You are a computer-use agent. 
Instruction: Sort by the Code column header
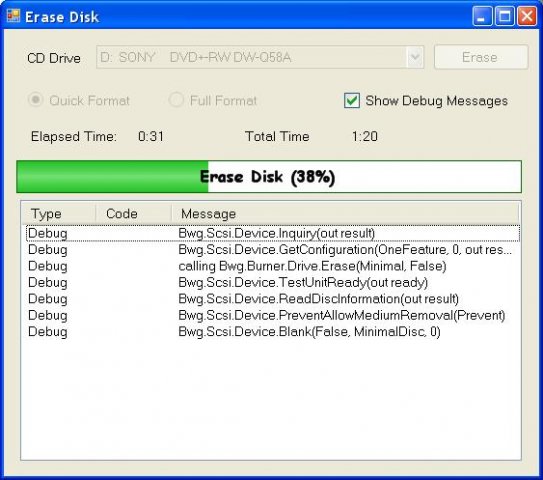[x=134, y=214]
